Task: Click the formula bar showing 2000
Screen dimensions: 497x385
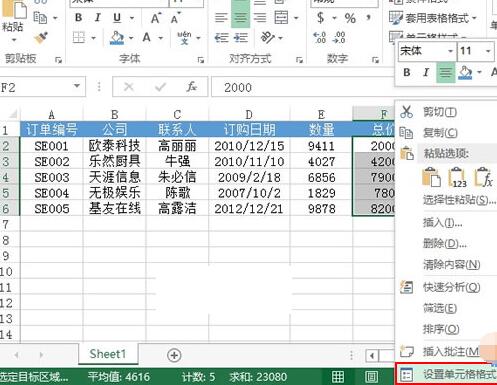Action: tap(303, 87)
